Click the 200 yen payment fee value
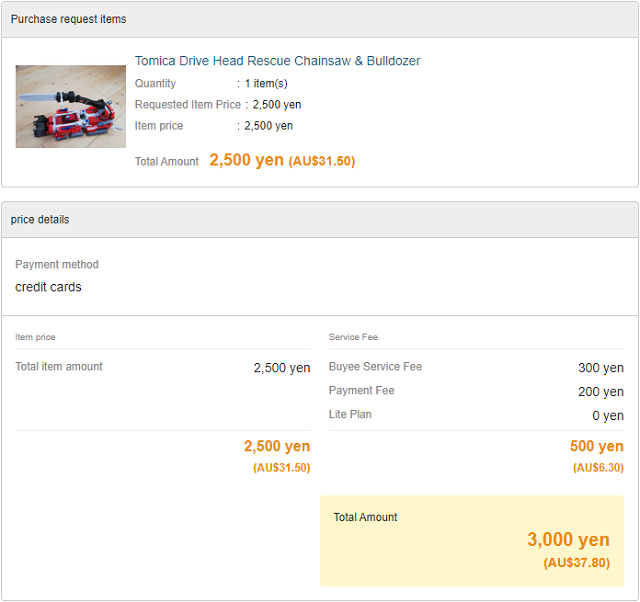Screen dimensions: 640x602 pyautogui.click(x=601, y=392)
